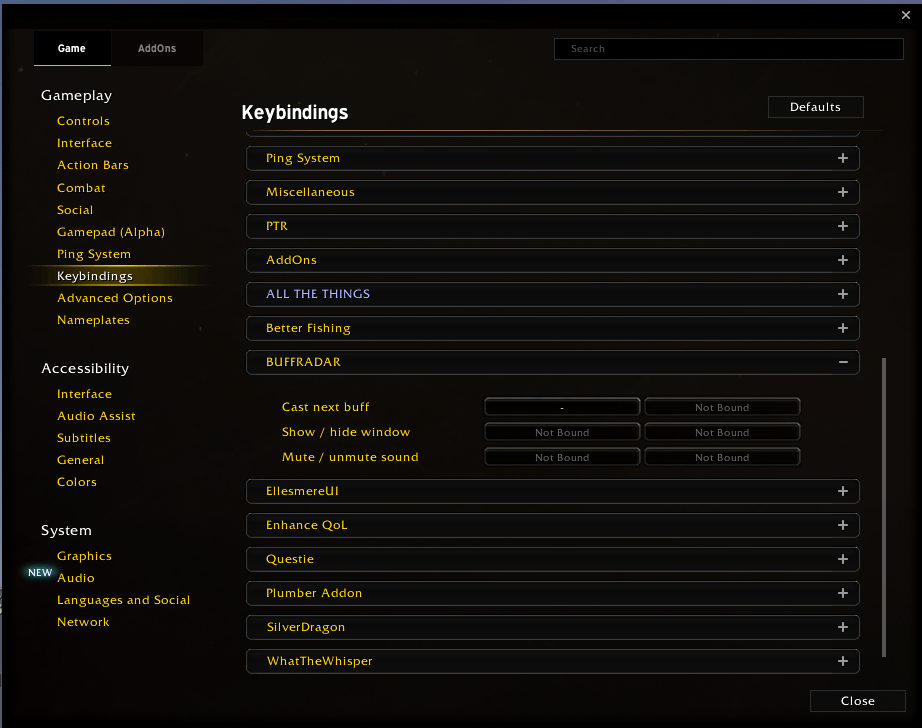
Task: Open Subtitles settings
Action: (83, 438)
